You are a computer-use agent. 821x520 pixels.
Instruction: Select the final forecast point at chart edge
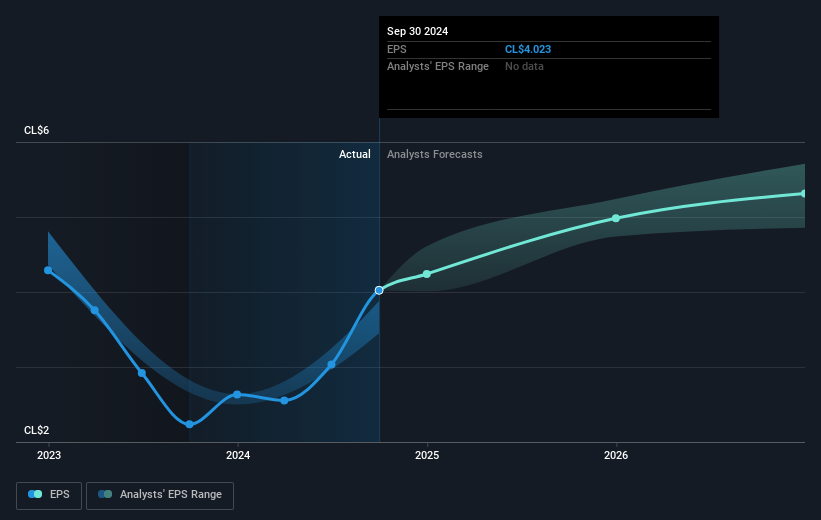(x=804, y=194)
